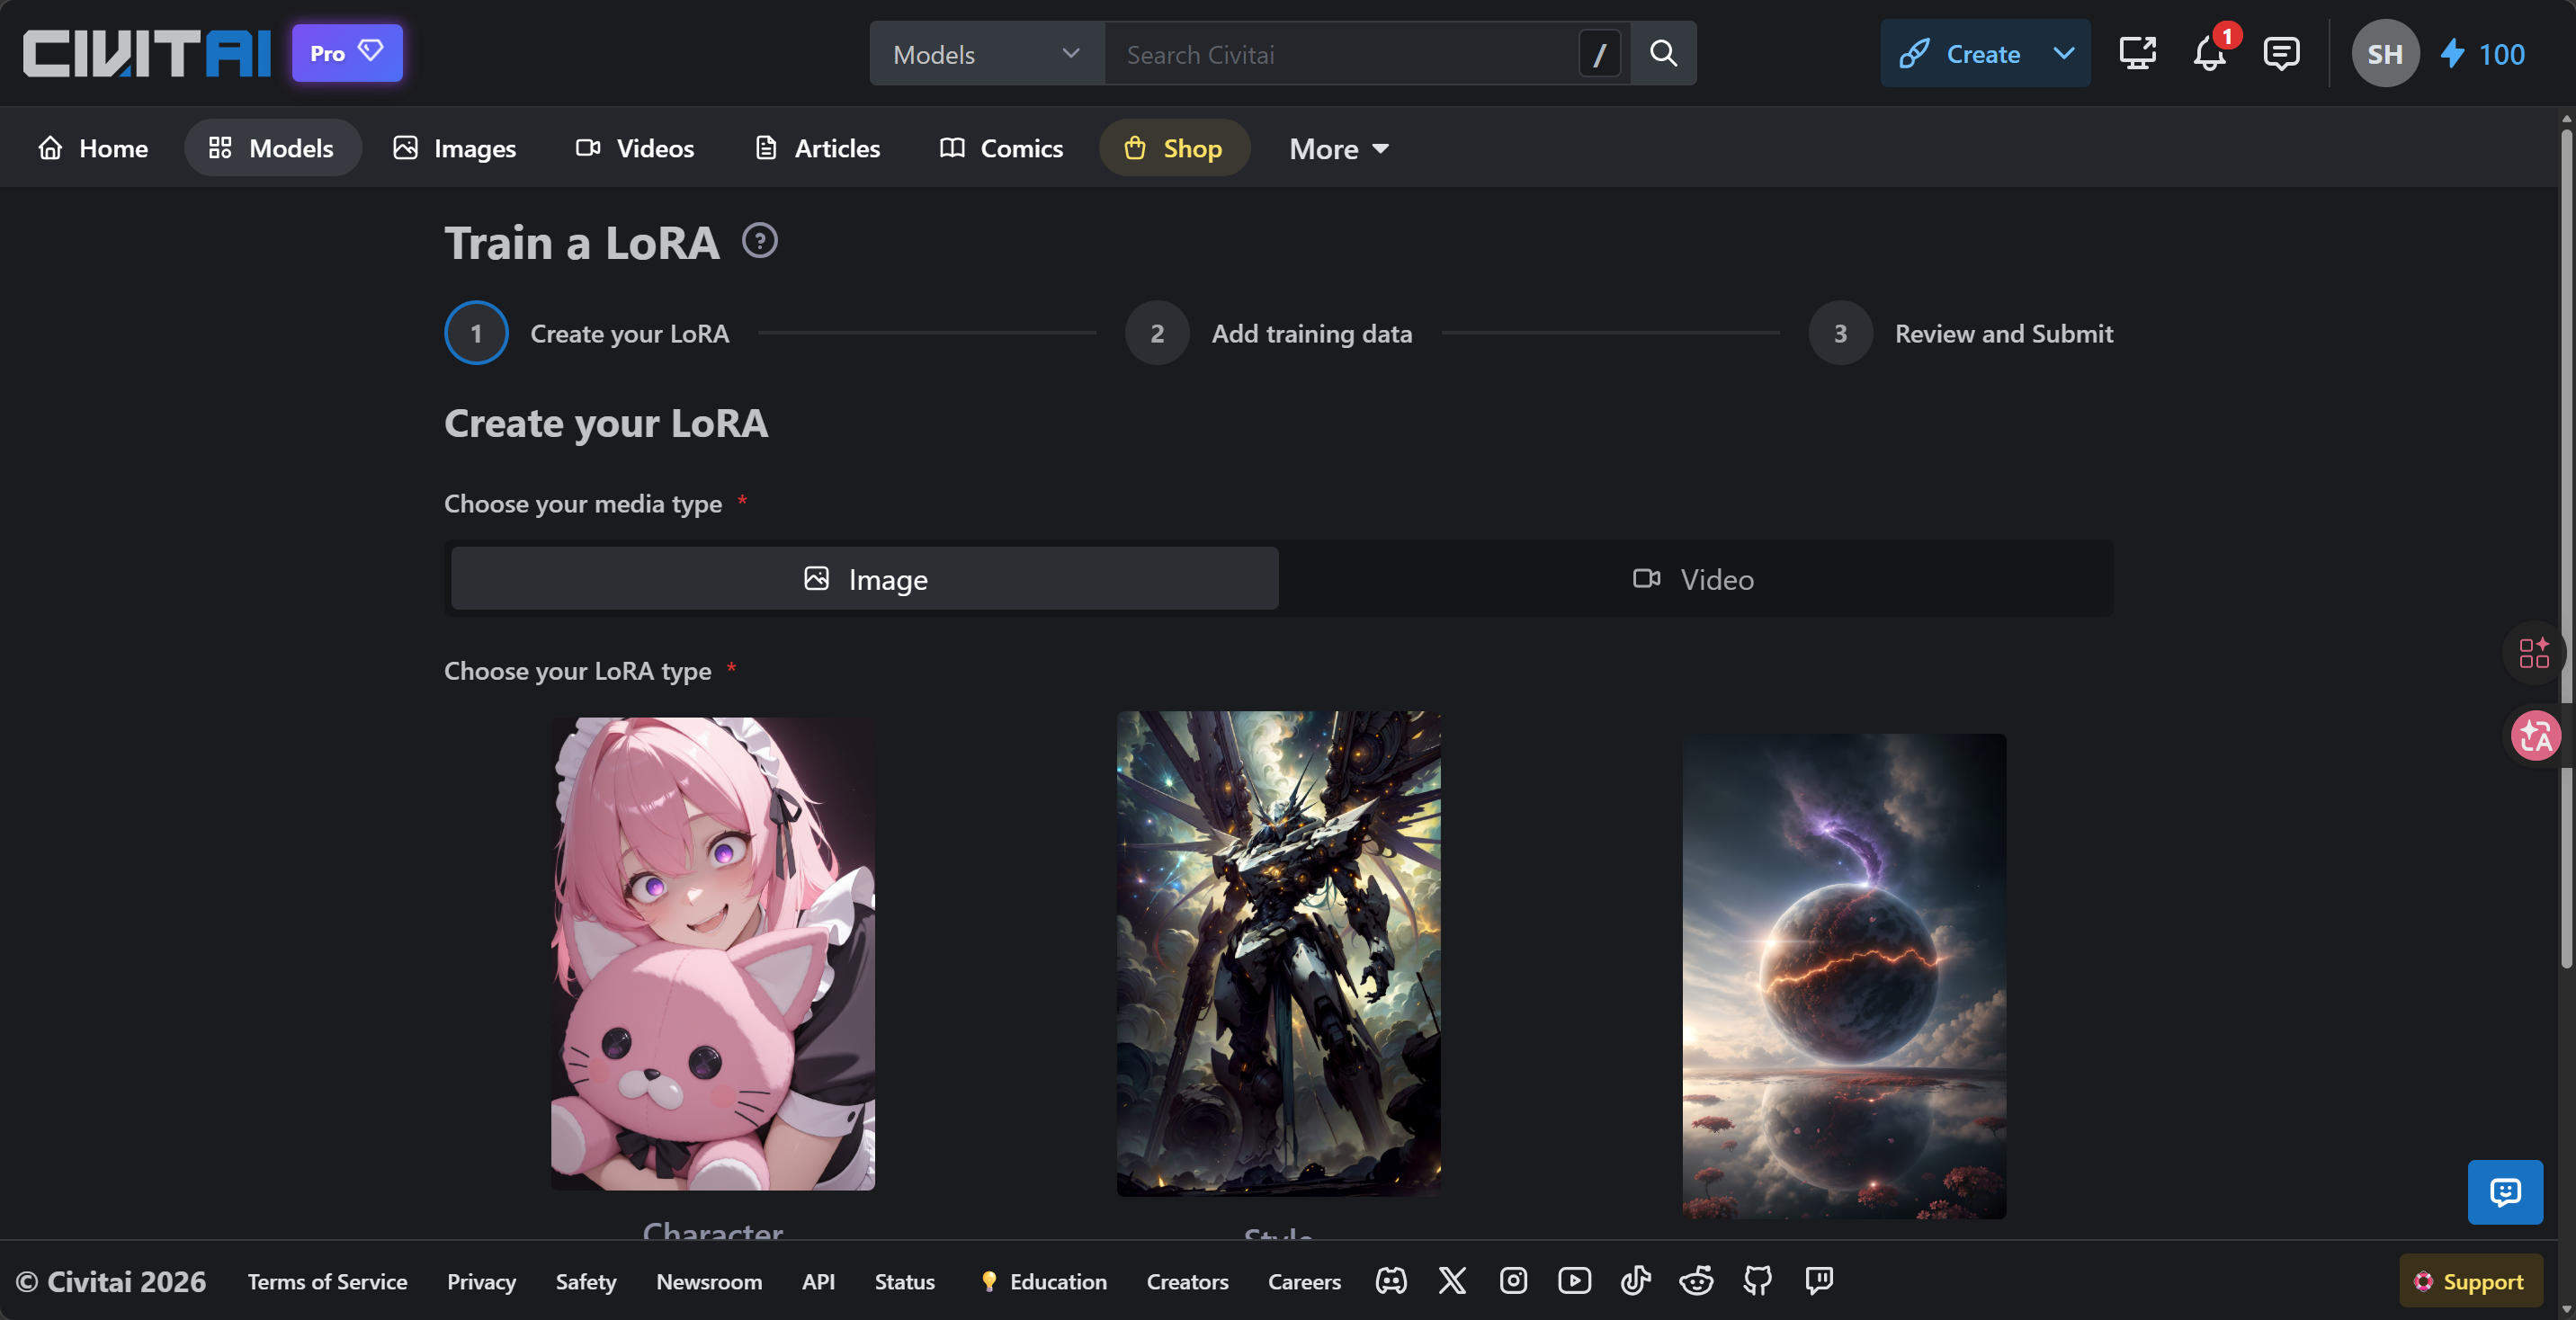This screenshot has width=2576, height=1320.
Task: Open the monitor share icon in header
Action: (2137, 53)
